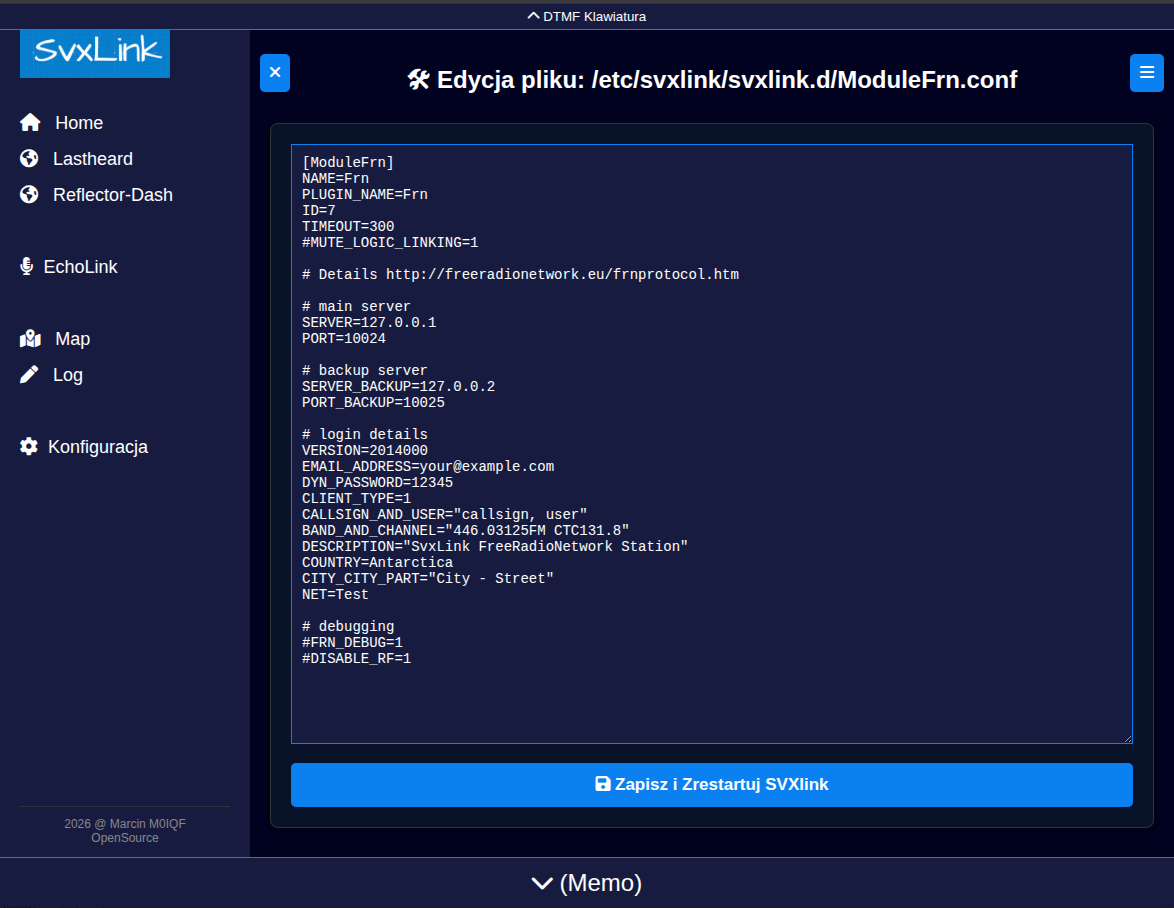Viewport: 1174px width, 908px height.
Task: Open the hamburger menu button
Action: 1146,73
